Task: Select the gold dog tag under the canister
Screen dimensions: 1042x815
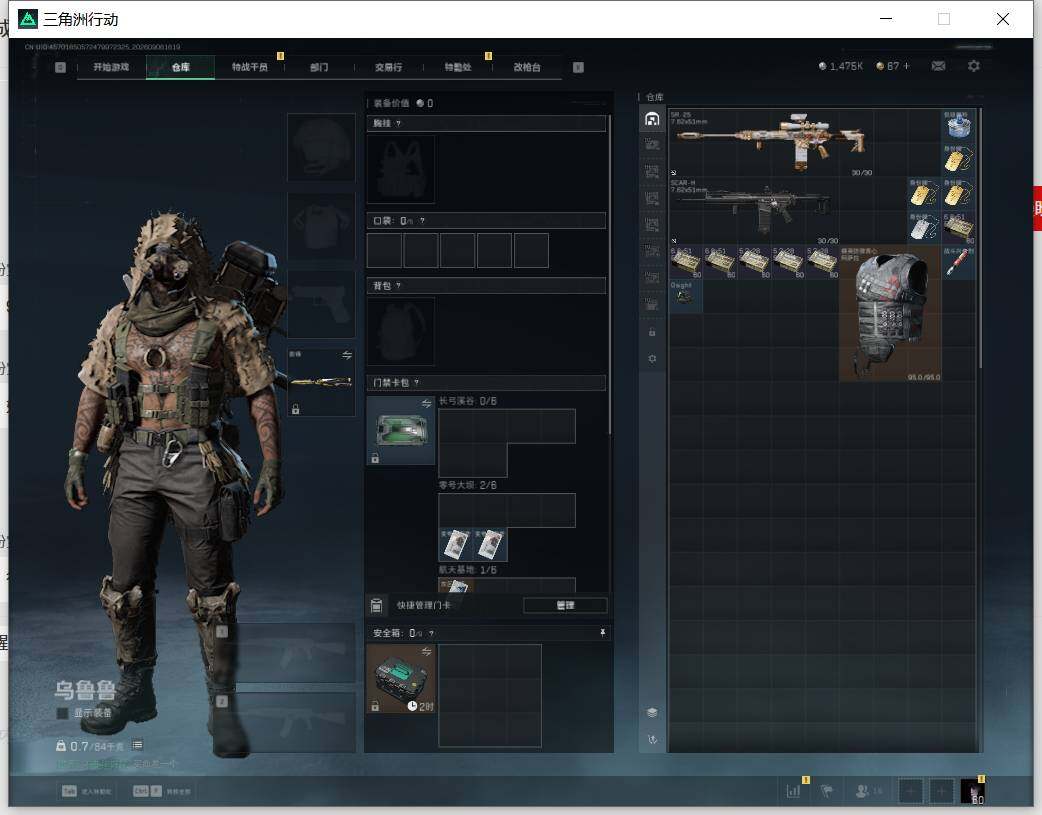Action: coord(958,160)
